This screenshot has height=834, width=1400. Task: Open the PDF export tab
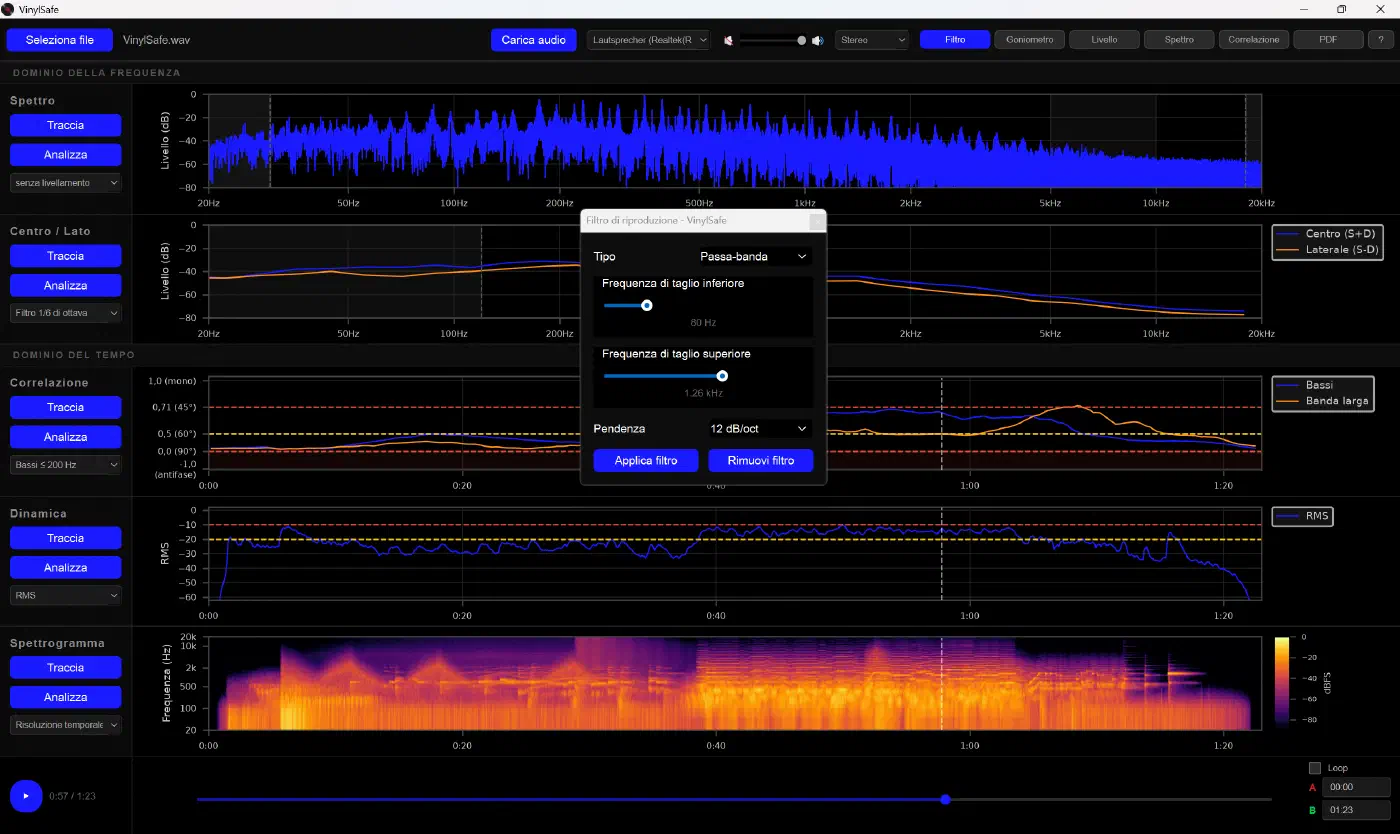point(1329,40)
